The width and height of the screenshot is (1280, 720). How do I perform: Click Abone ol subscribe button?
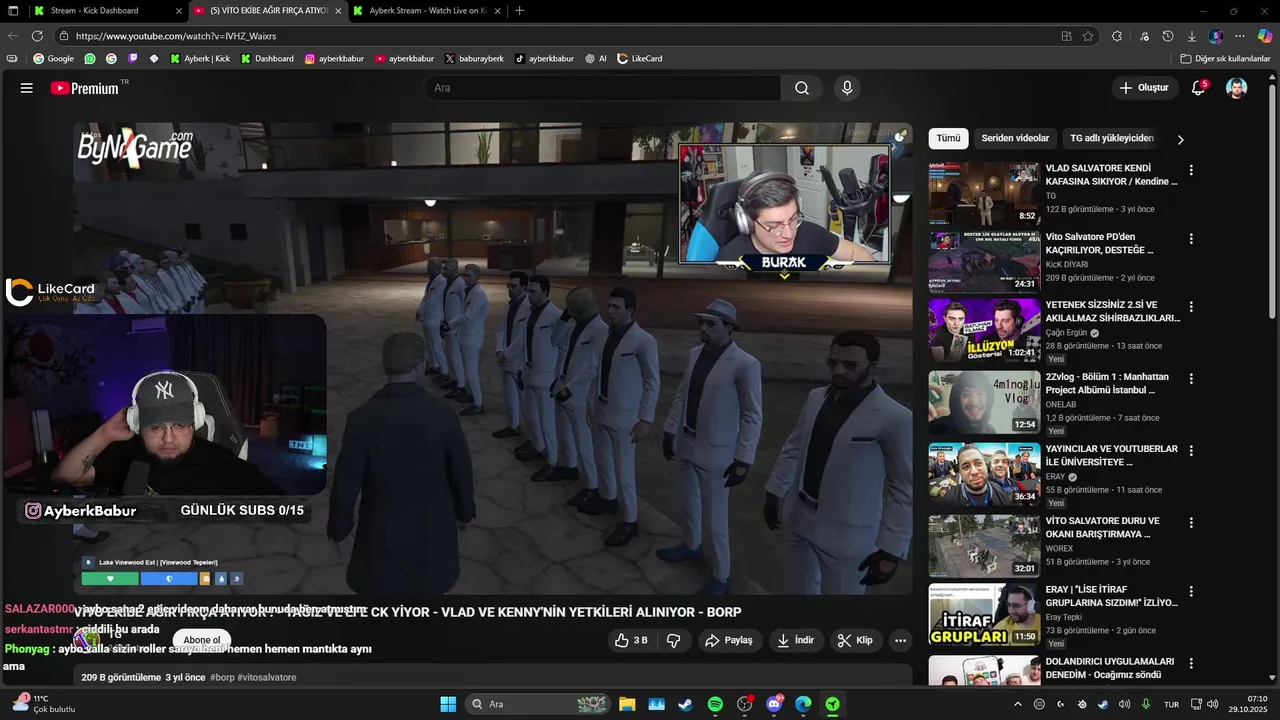202,640
